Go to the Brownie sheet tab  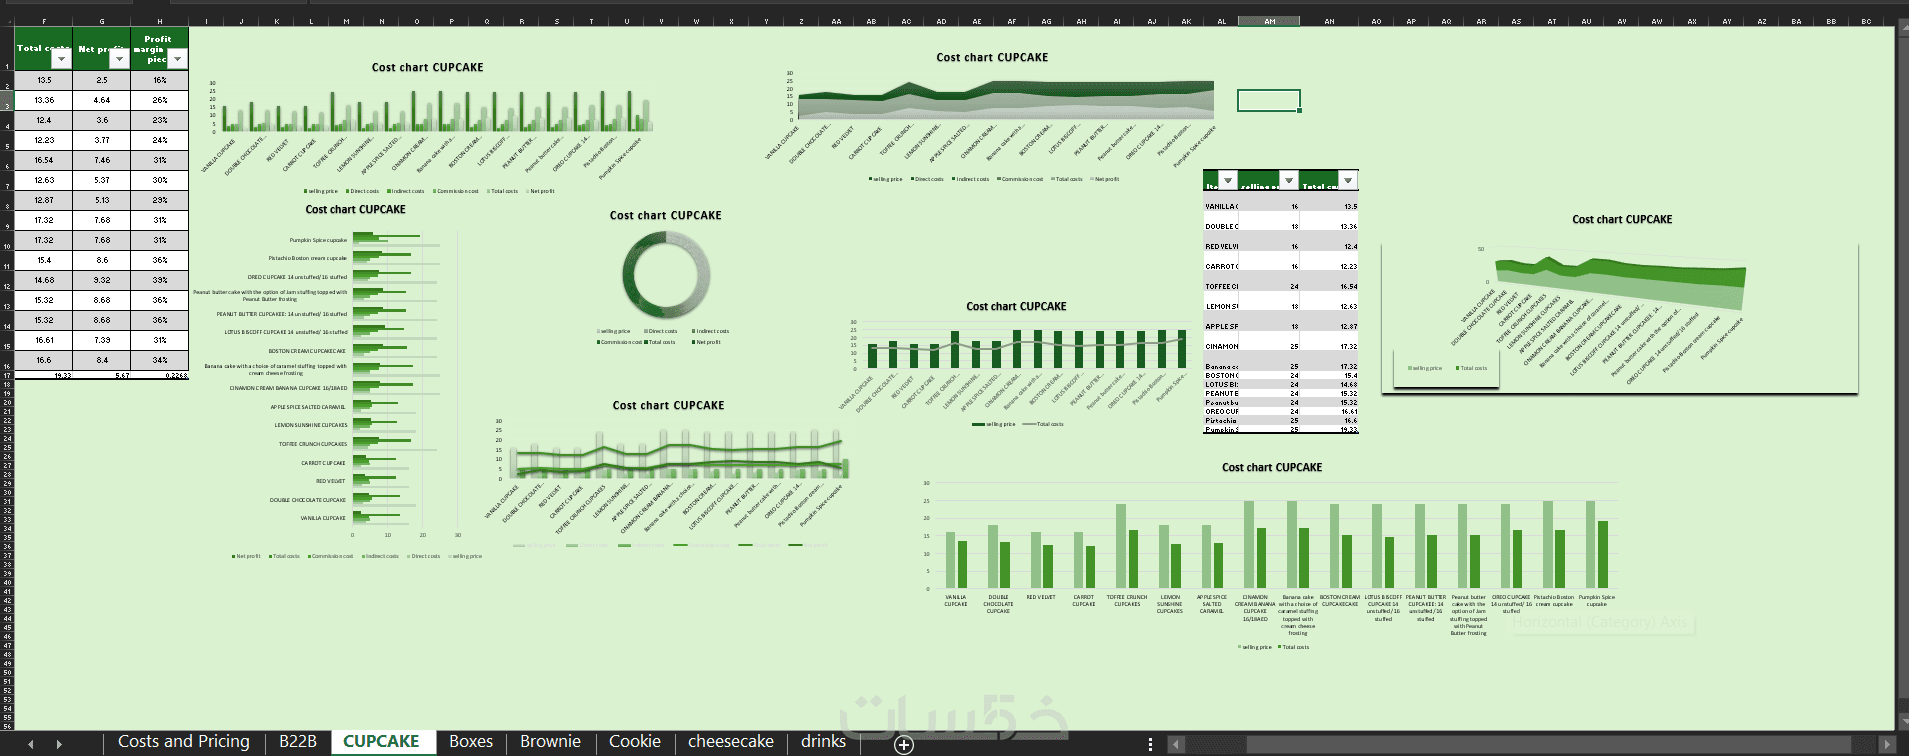point(550,742)
